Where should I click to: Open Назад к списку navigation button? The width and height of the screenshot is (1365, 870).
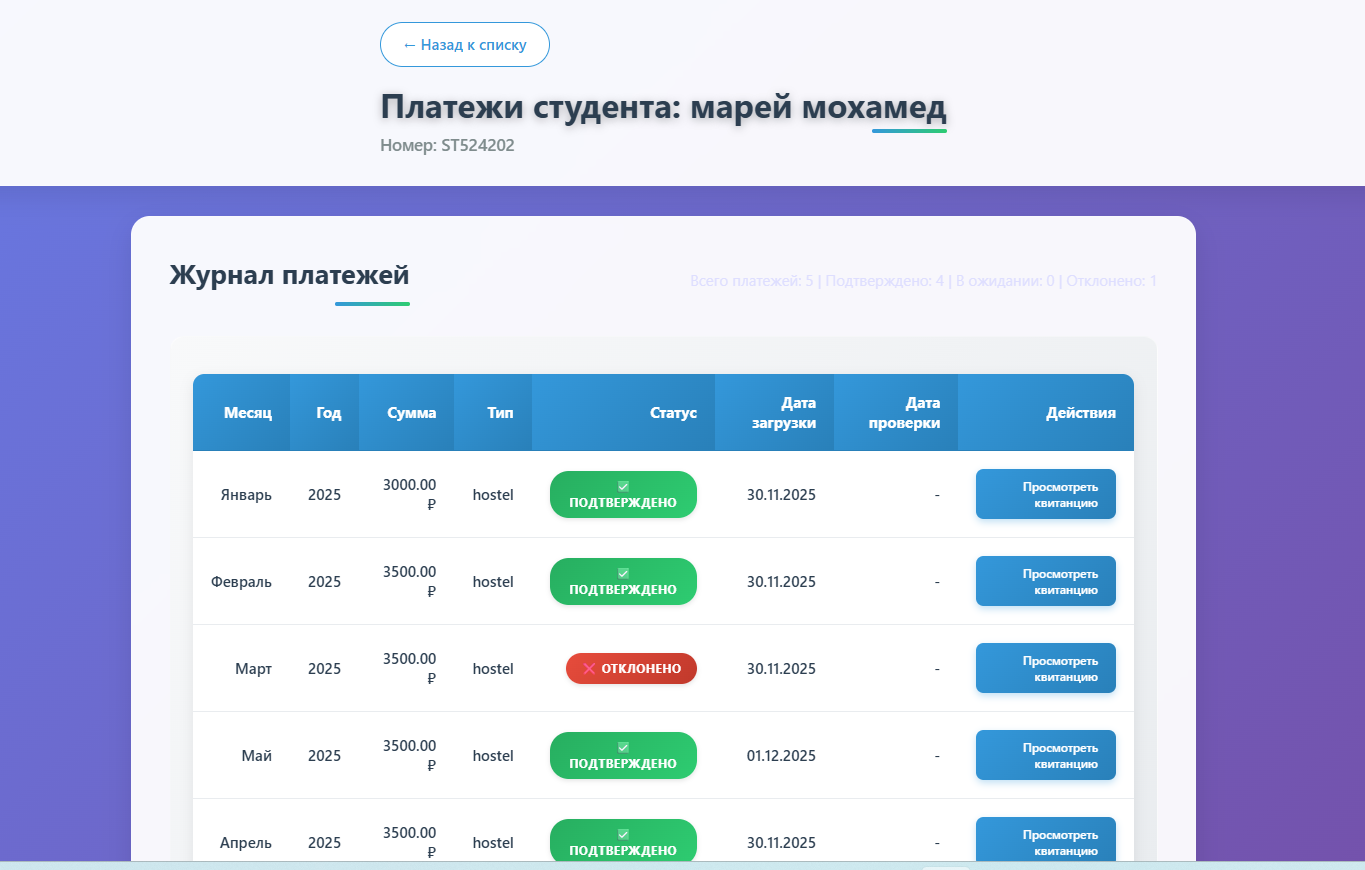pos(464,44)
